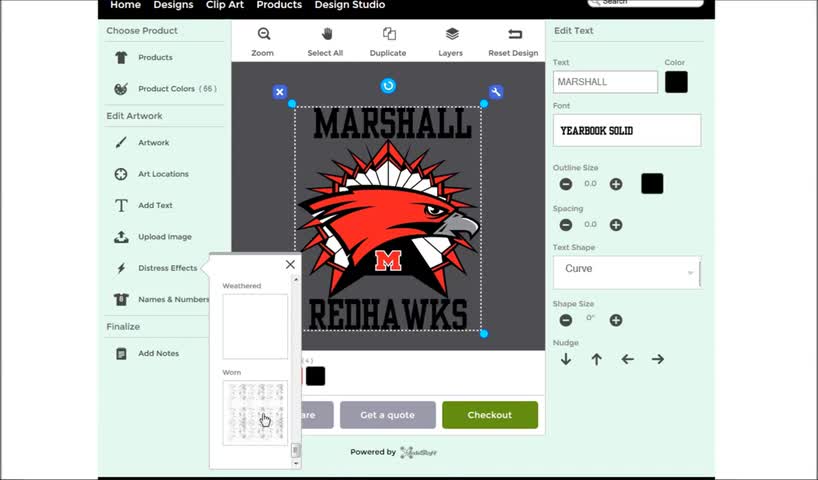Choose Add Text tool
The image size is (818, 480).
coord(143,205)
